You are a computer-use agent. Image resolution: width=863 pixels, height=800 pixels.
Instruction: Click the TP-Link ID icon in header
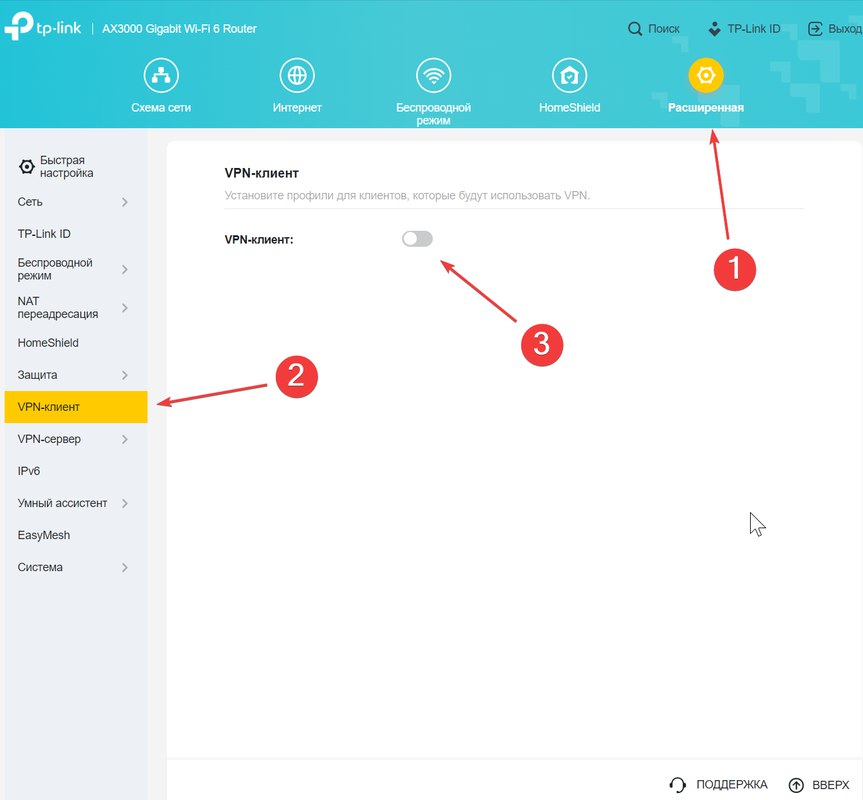714,29
